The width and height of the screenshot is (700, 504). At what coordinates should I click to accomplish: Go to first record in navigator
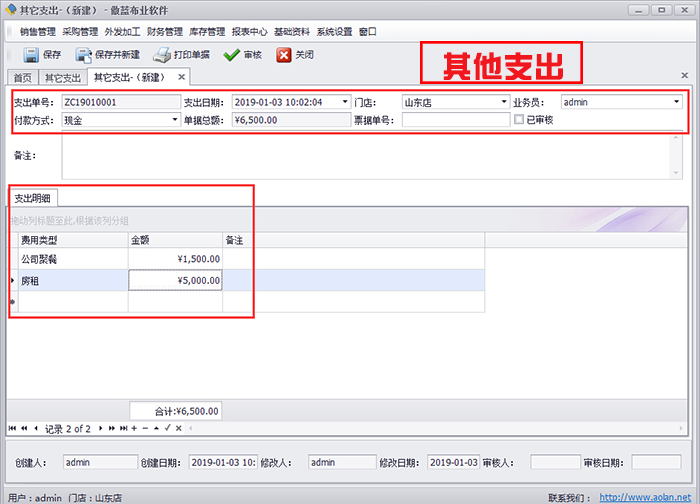click(13, 429)
